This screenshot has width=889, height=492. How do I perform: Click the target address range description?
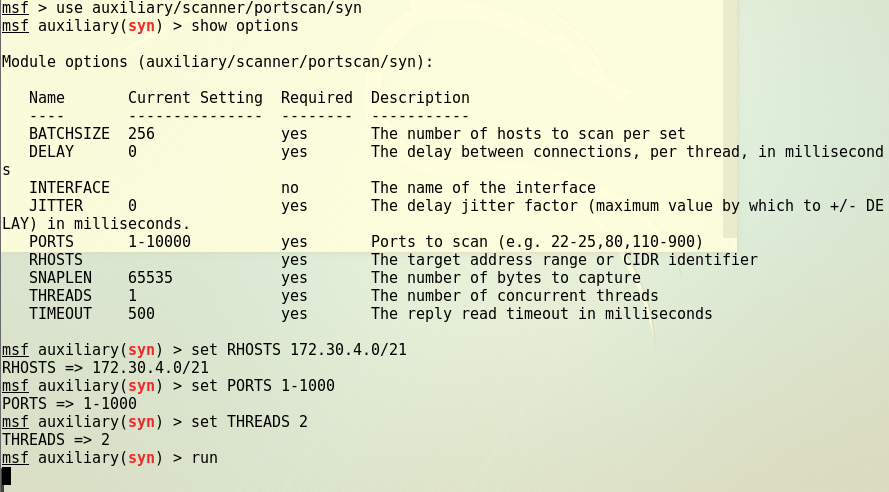(x=564, y=260)
